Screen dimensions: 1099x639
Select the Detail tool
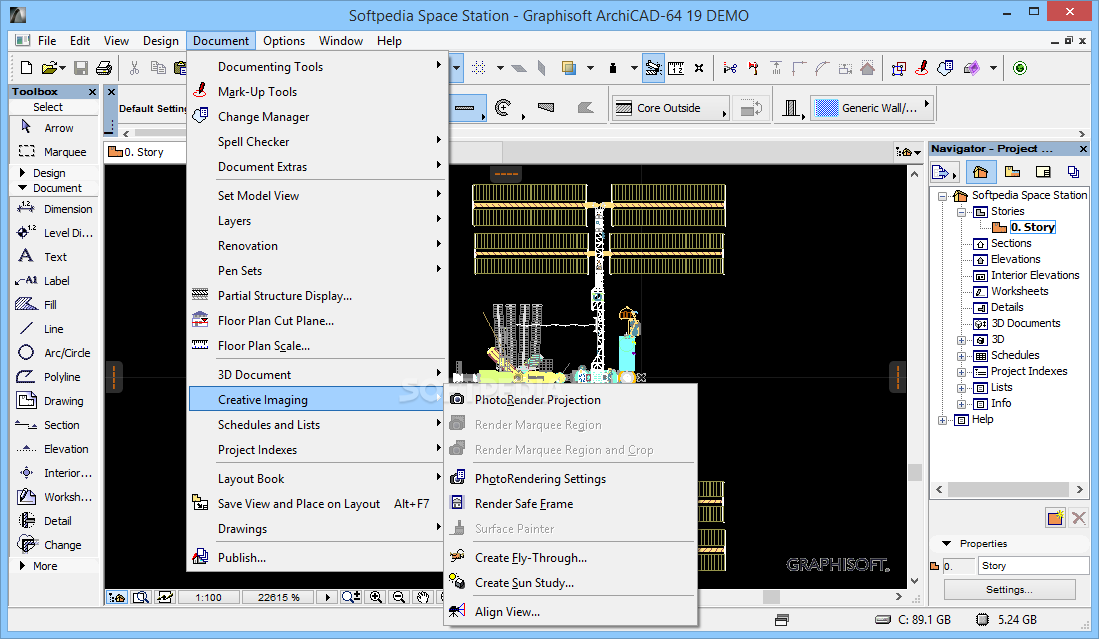[53, 521]
